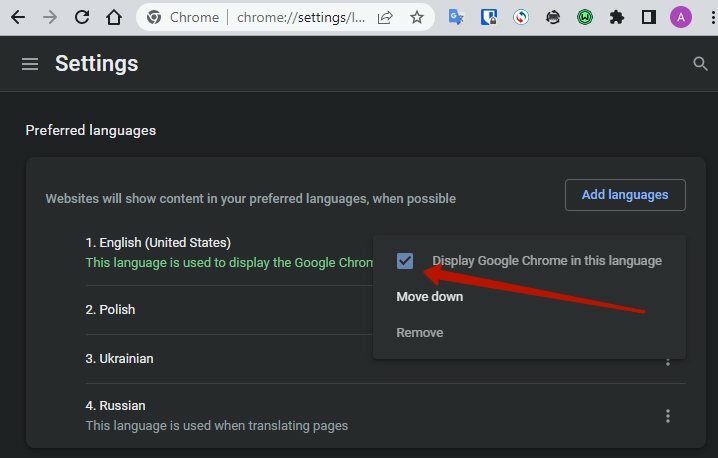718x458 pixels.
Task: Uncheck Display Google Chrome in this language
Action: [405, 261]
